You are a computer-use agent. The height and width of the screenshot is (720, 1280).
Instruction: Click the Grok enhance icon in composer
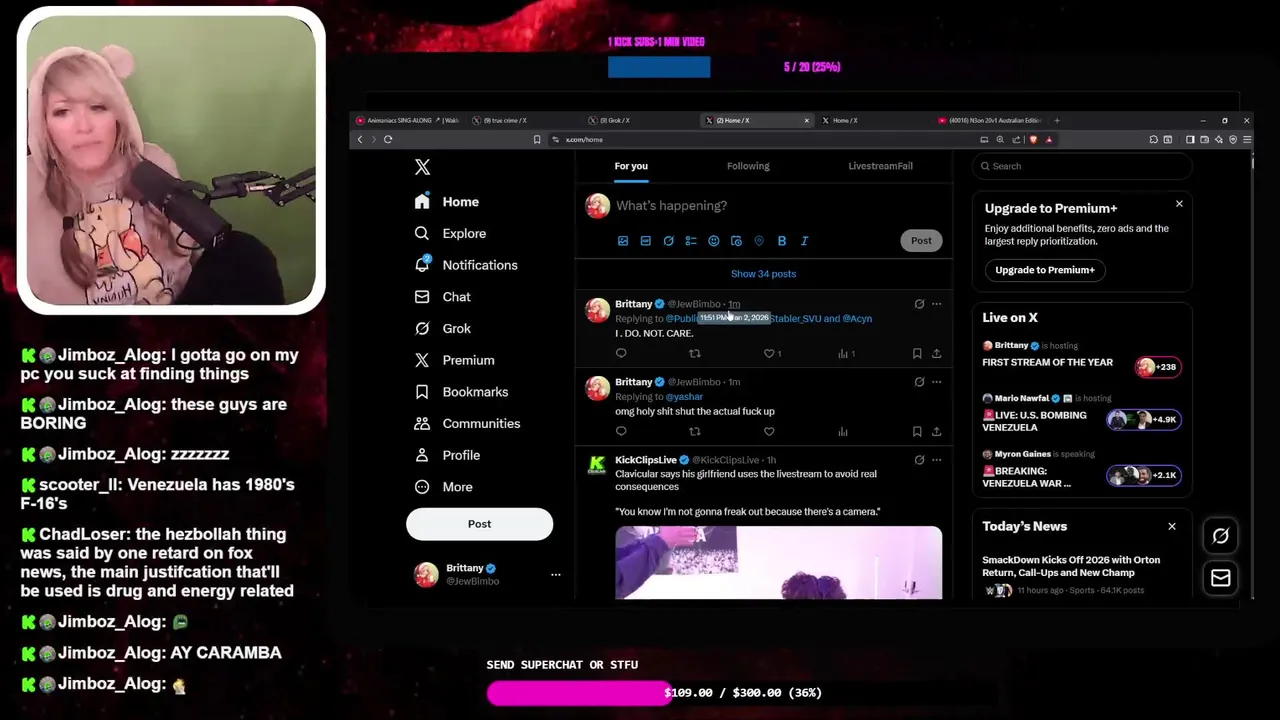point(668,241)
